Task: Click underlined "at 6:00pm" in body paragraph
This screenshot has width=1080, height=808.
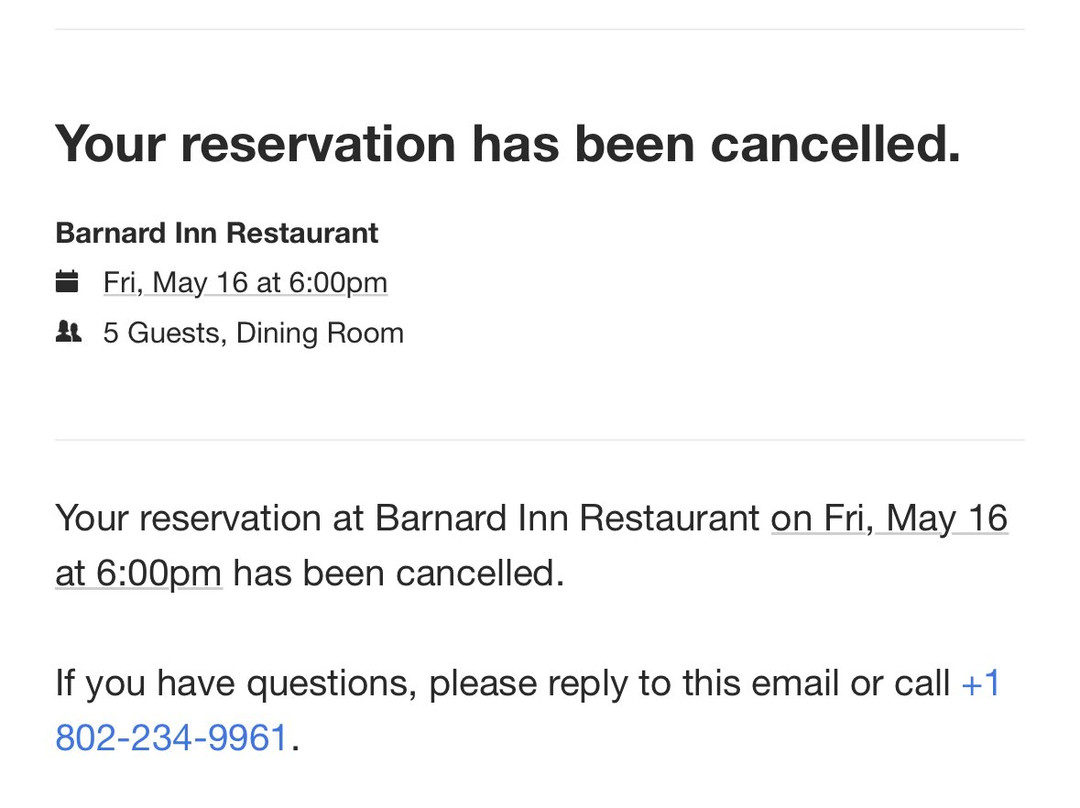Action: pyautogui.click(x=138, y=573)
